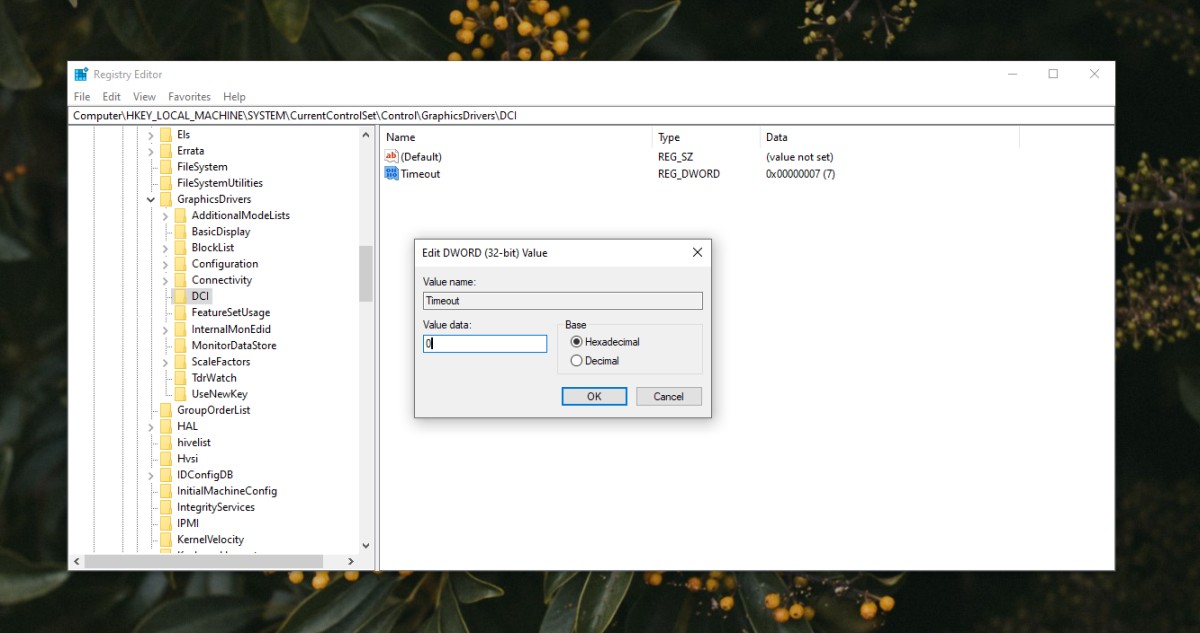Expand the BlockList key
Image resolution: width=1200 pixels, height=633 pixels.
[x=164, y=247]
